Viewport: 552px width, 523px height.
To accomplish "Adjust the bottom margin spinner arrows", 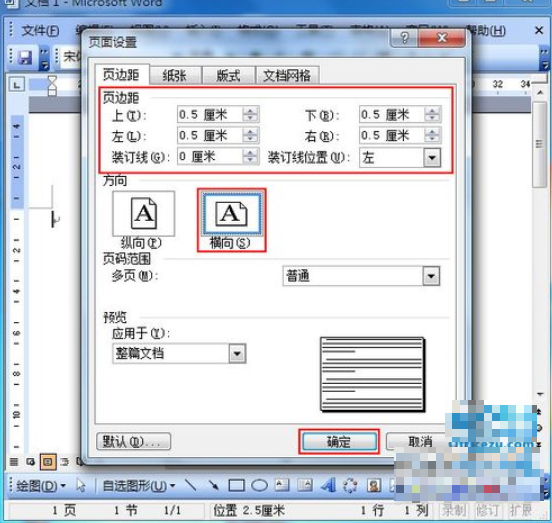I will point(432,114).
